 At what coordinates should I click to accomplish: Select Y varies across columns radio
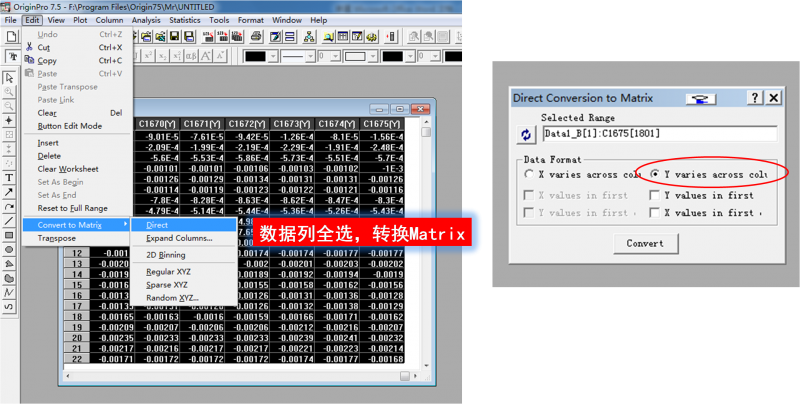pyautogui.click(x=655, y=174)
